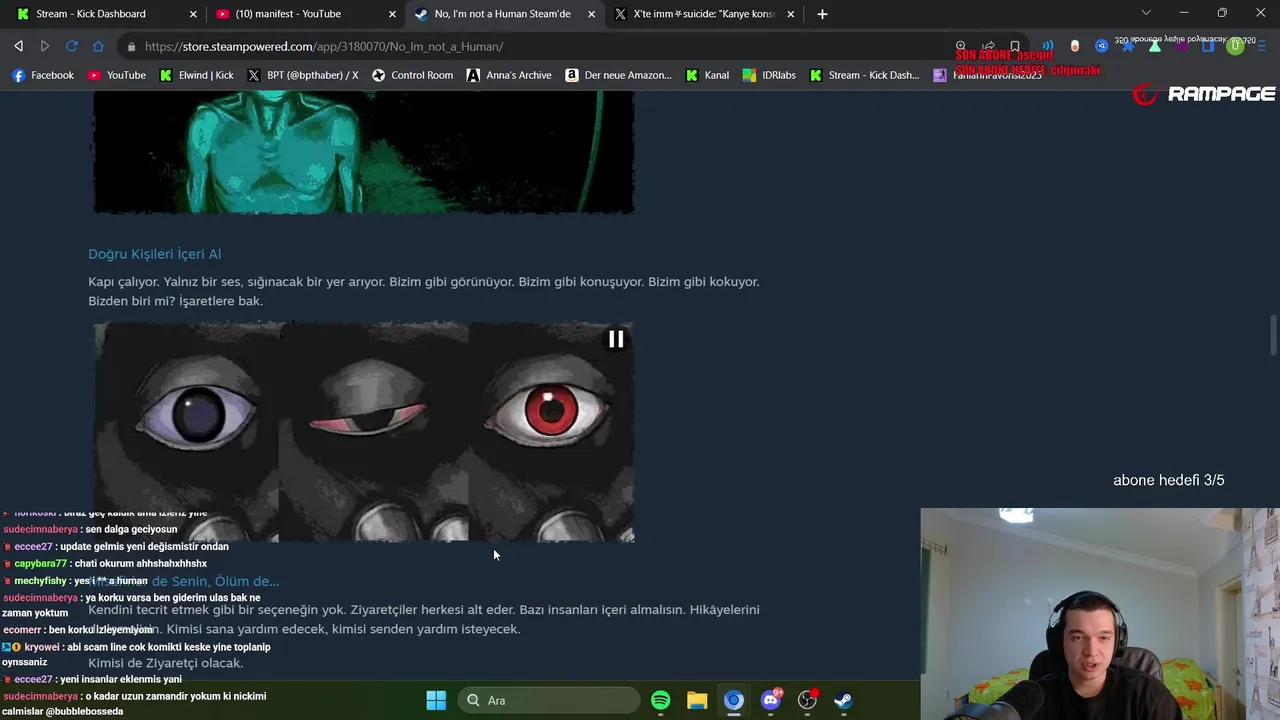Close the Stream - Kick Dashboard tab
Image resolution: width=1280 pixels, height=720 pixels.
(193, 14)
